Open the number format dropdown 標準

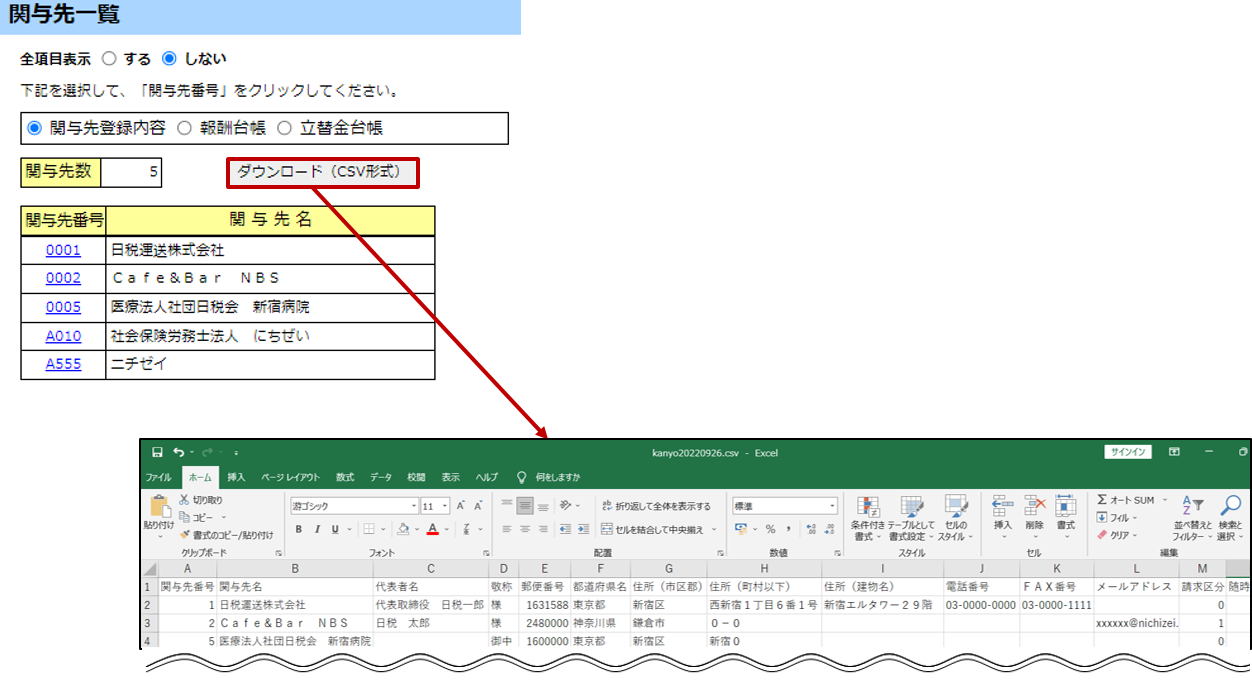pyautogui.click(x=785, y=506)
